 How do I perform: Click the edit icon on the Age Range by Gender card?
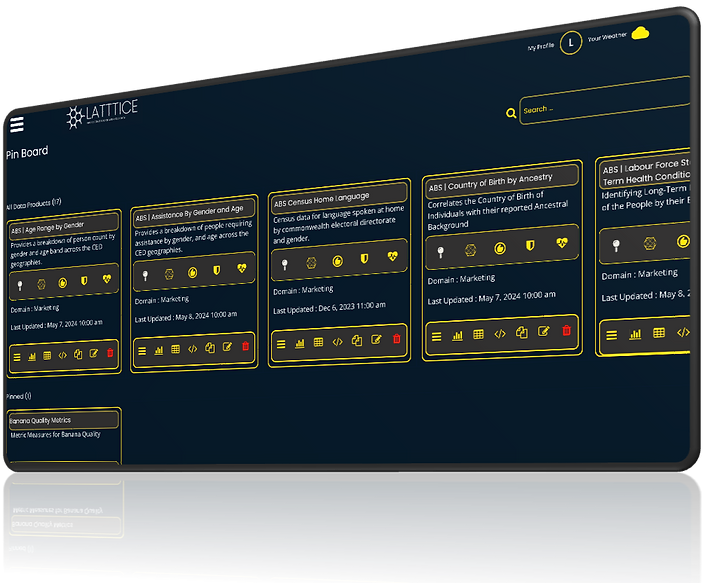click(94, 354)
